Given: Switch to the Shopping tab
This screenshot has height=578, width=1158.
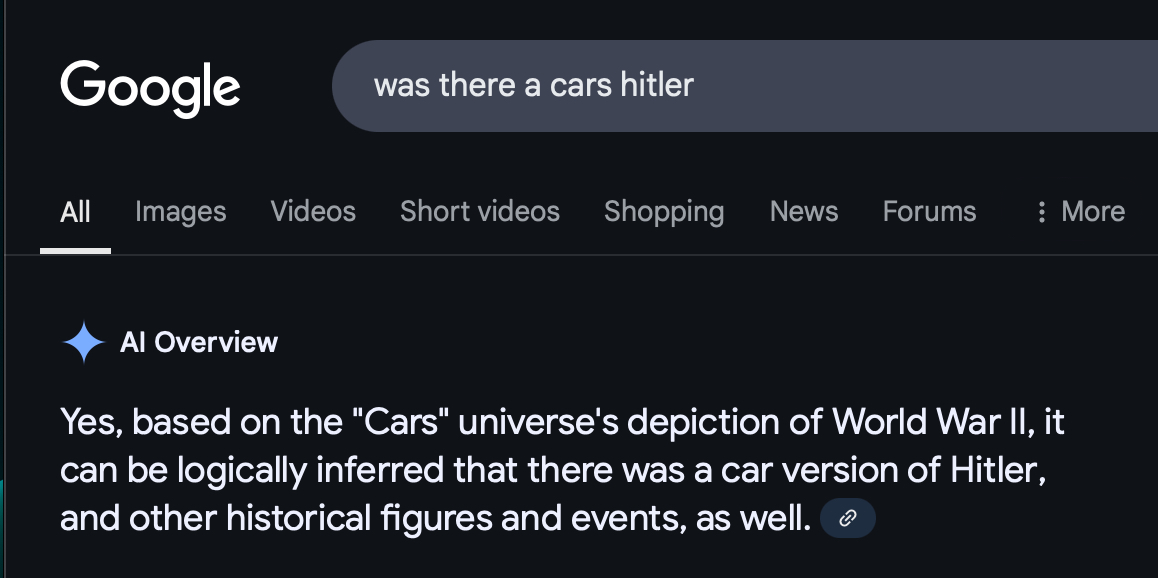Looking at the screenshot, I should [x=664, y=212].
